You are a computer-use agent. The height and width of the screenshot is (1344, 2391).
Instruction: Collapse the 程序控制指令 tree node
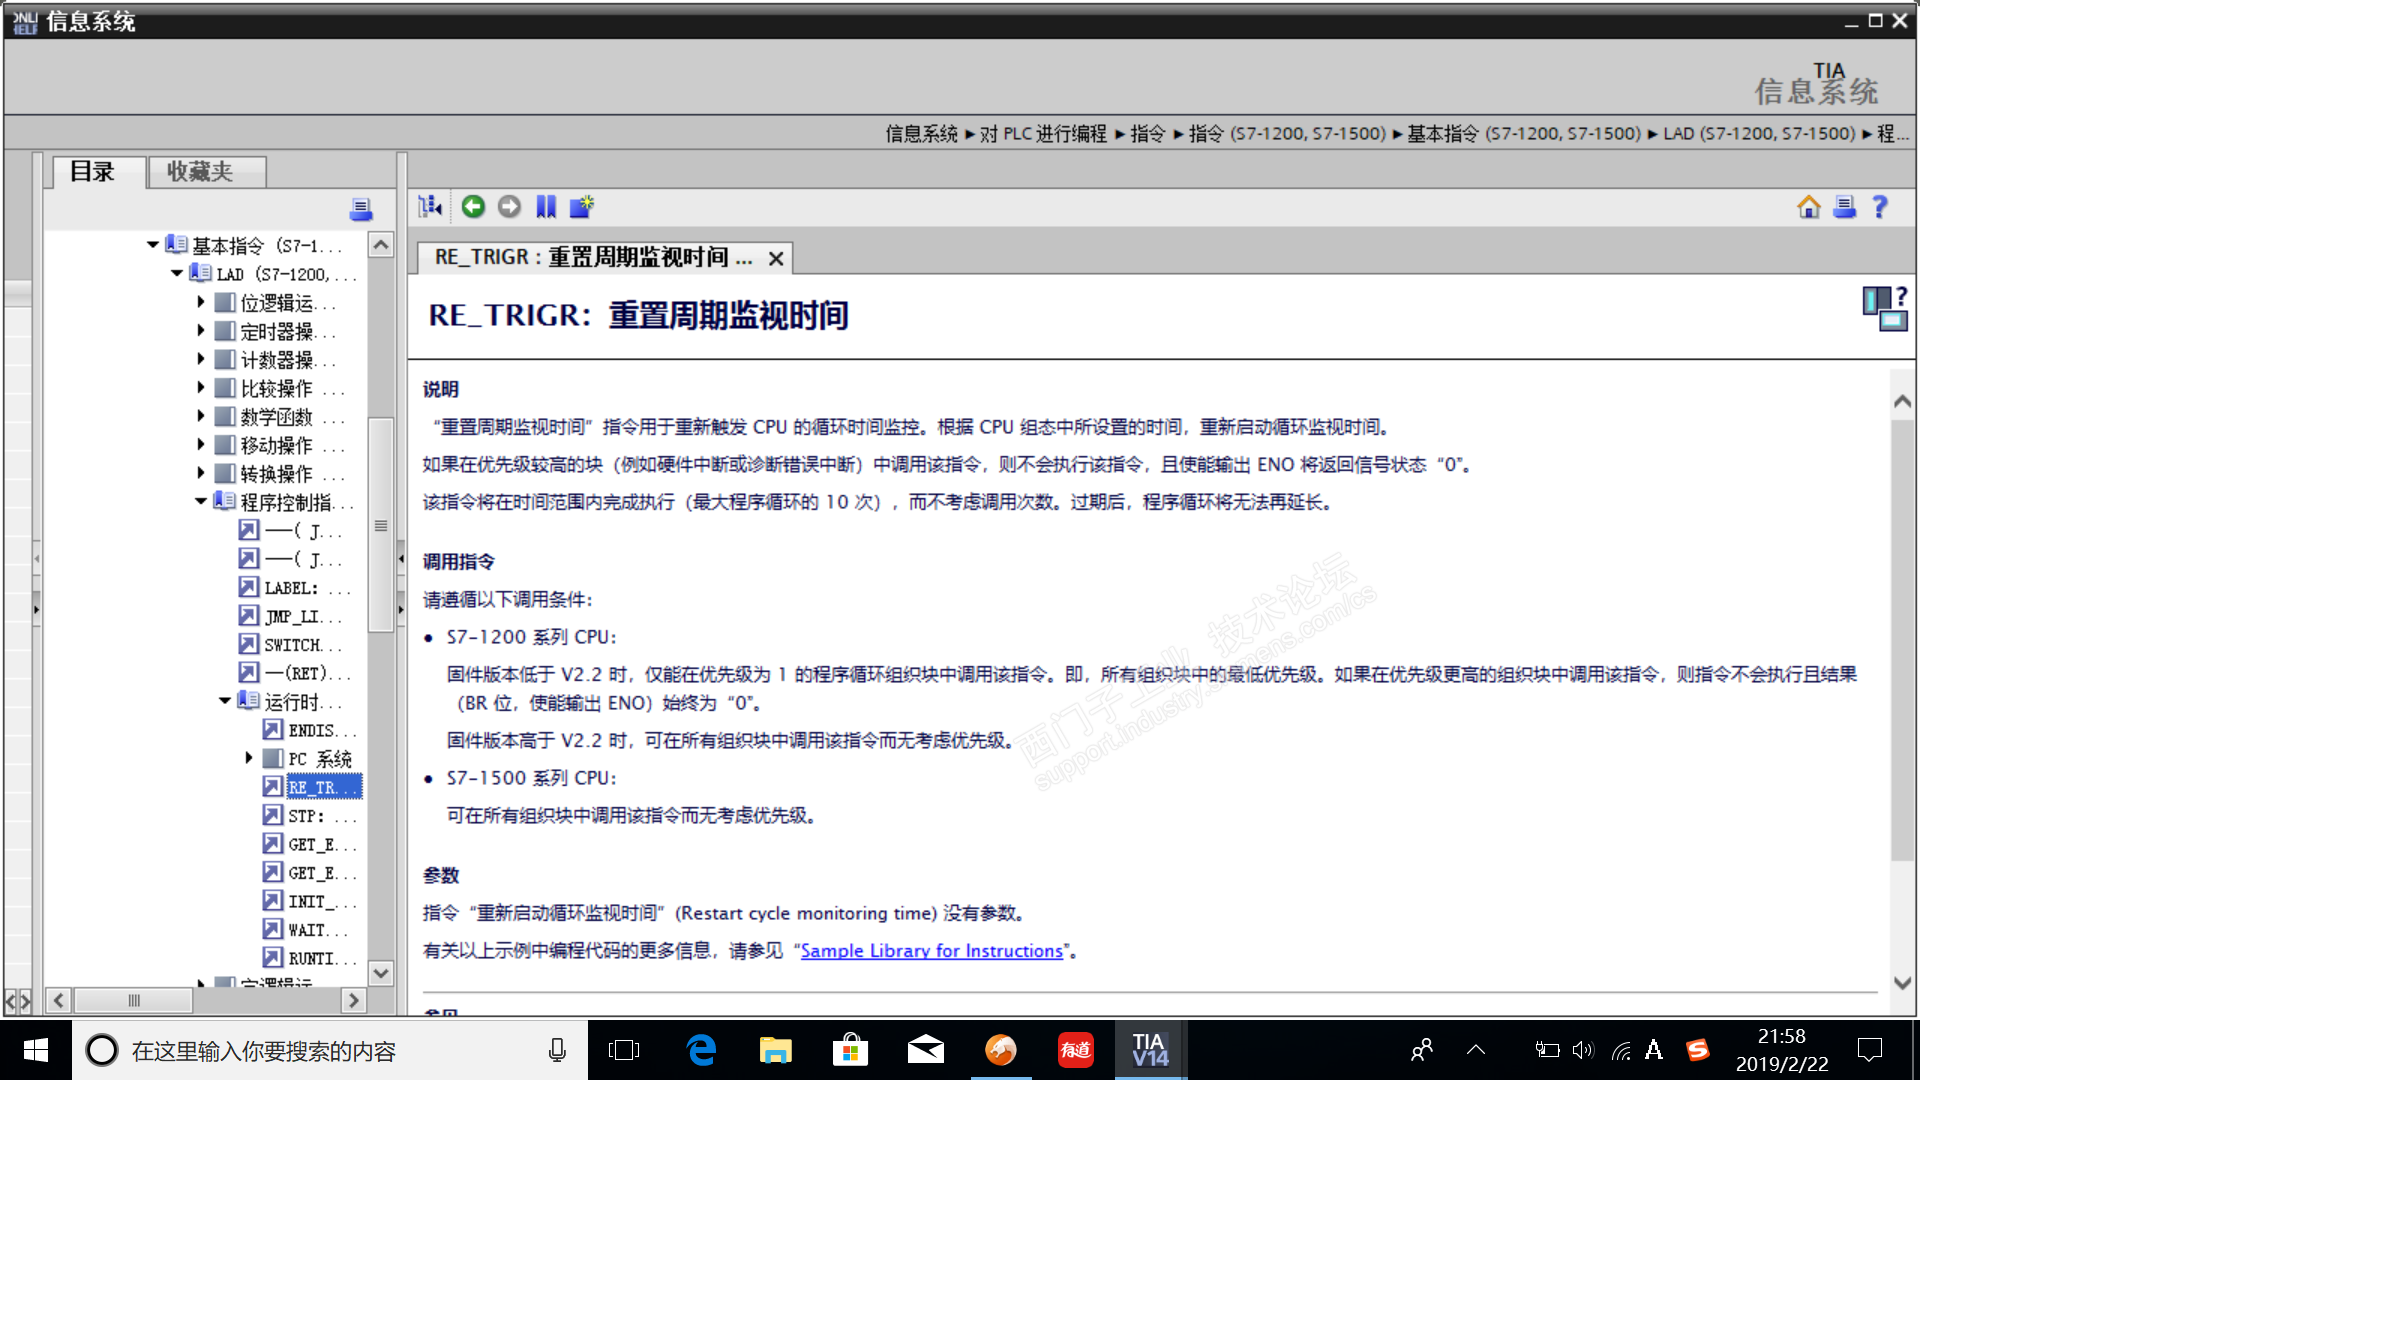pyautogui.click(x=201, y=501)
